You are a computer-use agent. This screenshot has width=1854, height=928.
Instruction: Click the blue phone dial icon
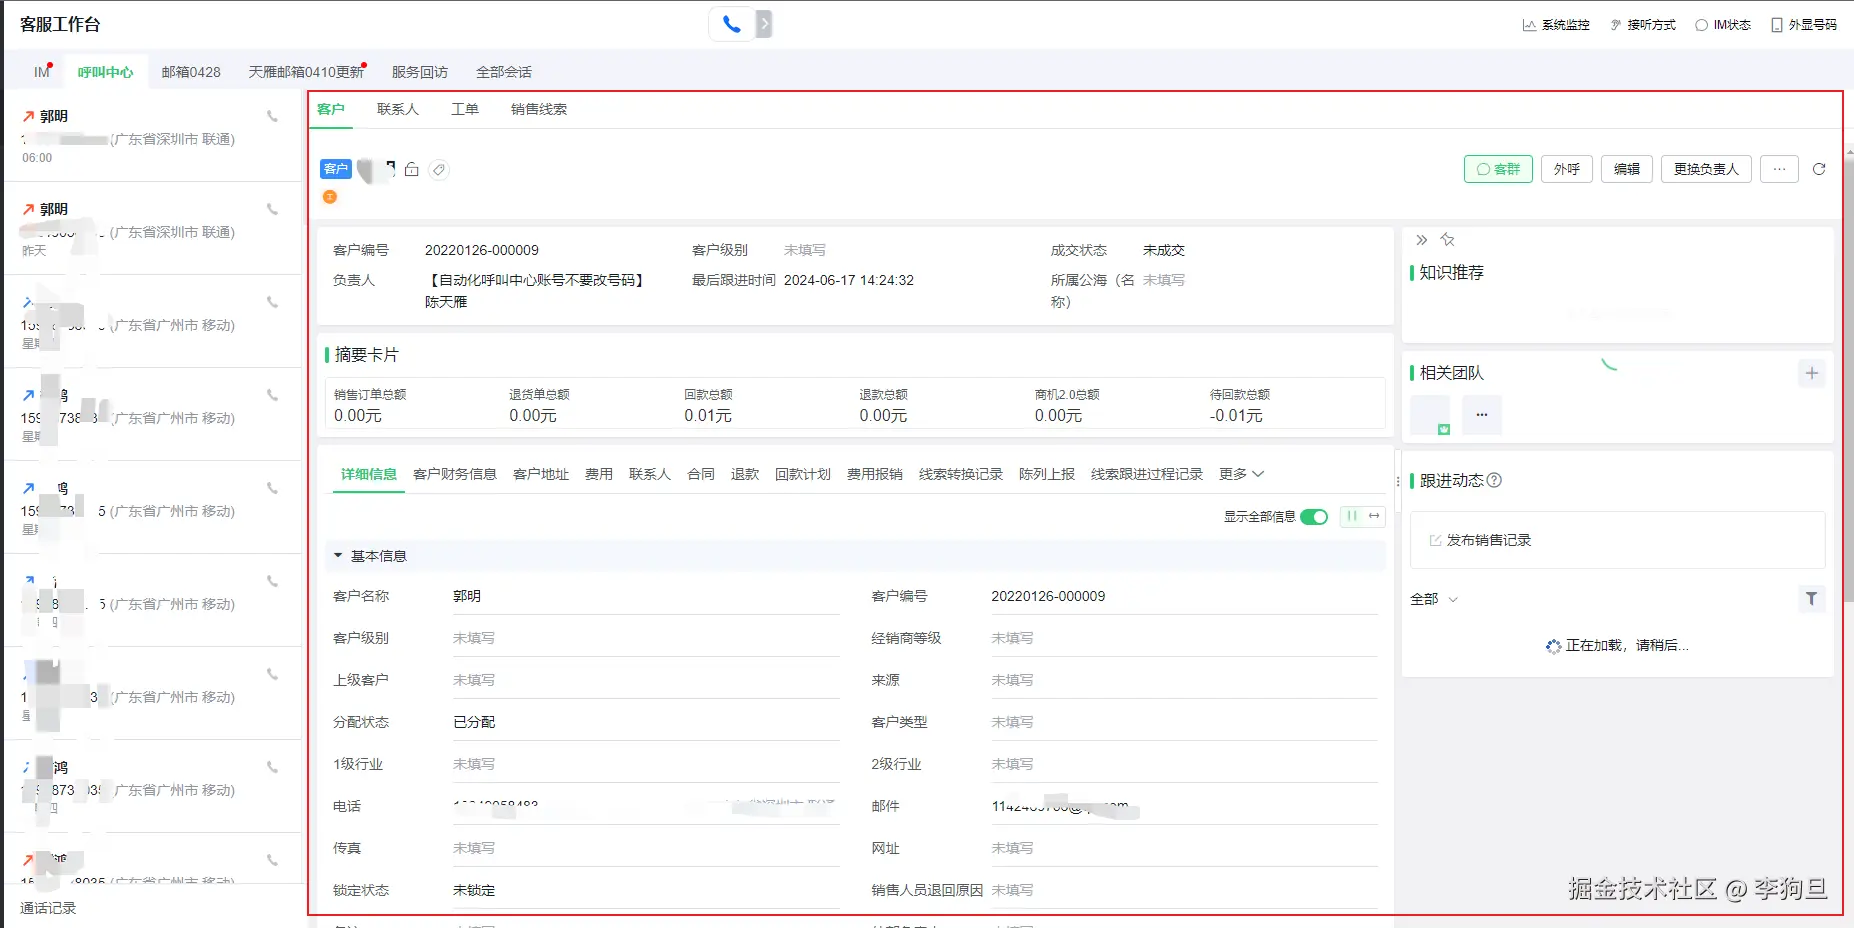(731, 24)
